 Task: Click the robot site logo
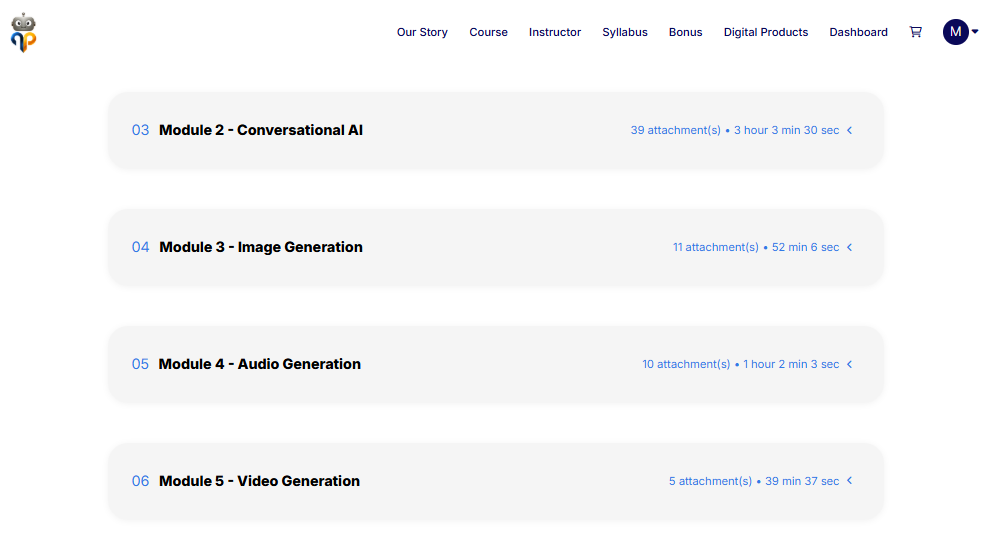[24, 32]
